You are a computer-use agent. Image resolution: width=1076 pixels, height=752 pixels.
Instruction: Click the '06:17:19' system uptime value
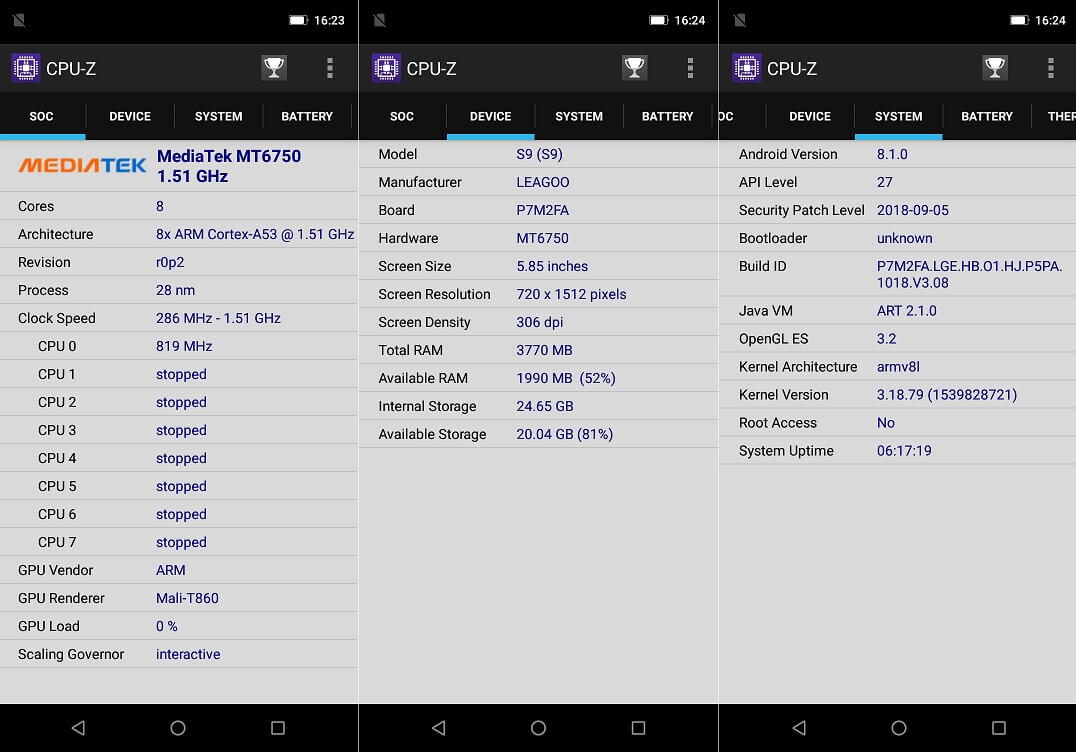pyautogui.click(x=904, y=451)
